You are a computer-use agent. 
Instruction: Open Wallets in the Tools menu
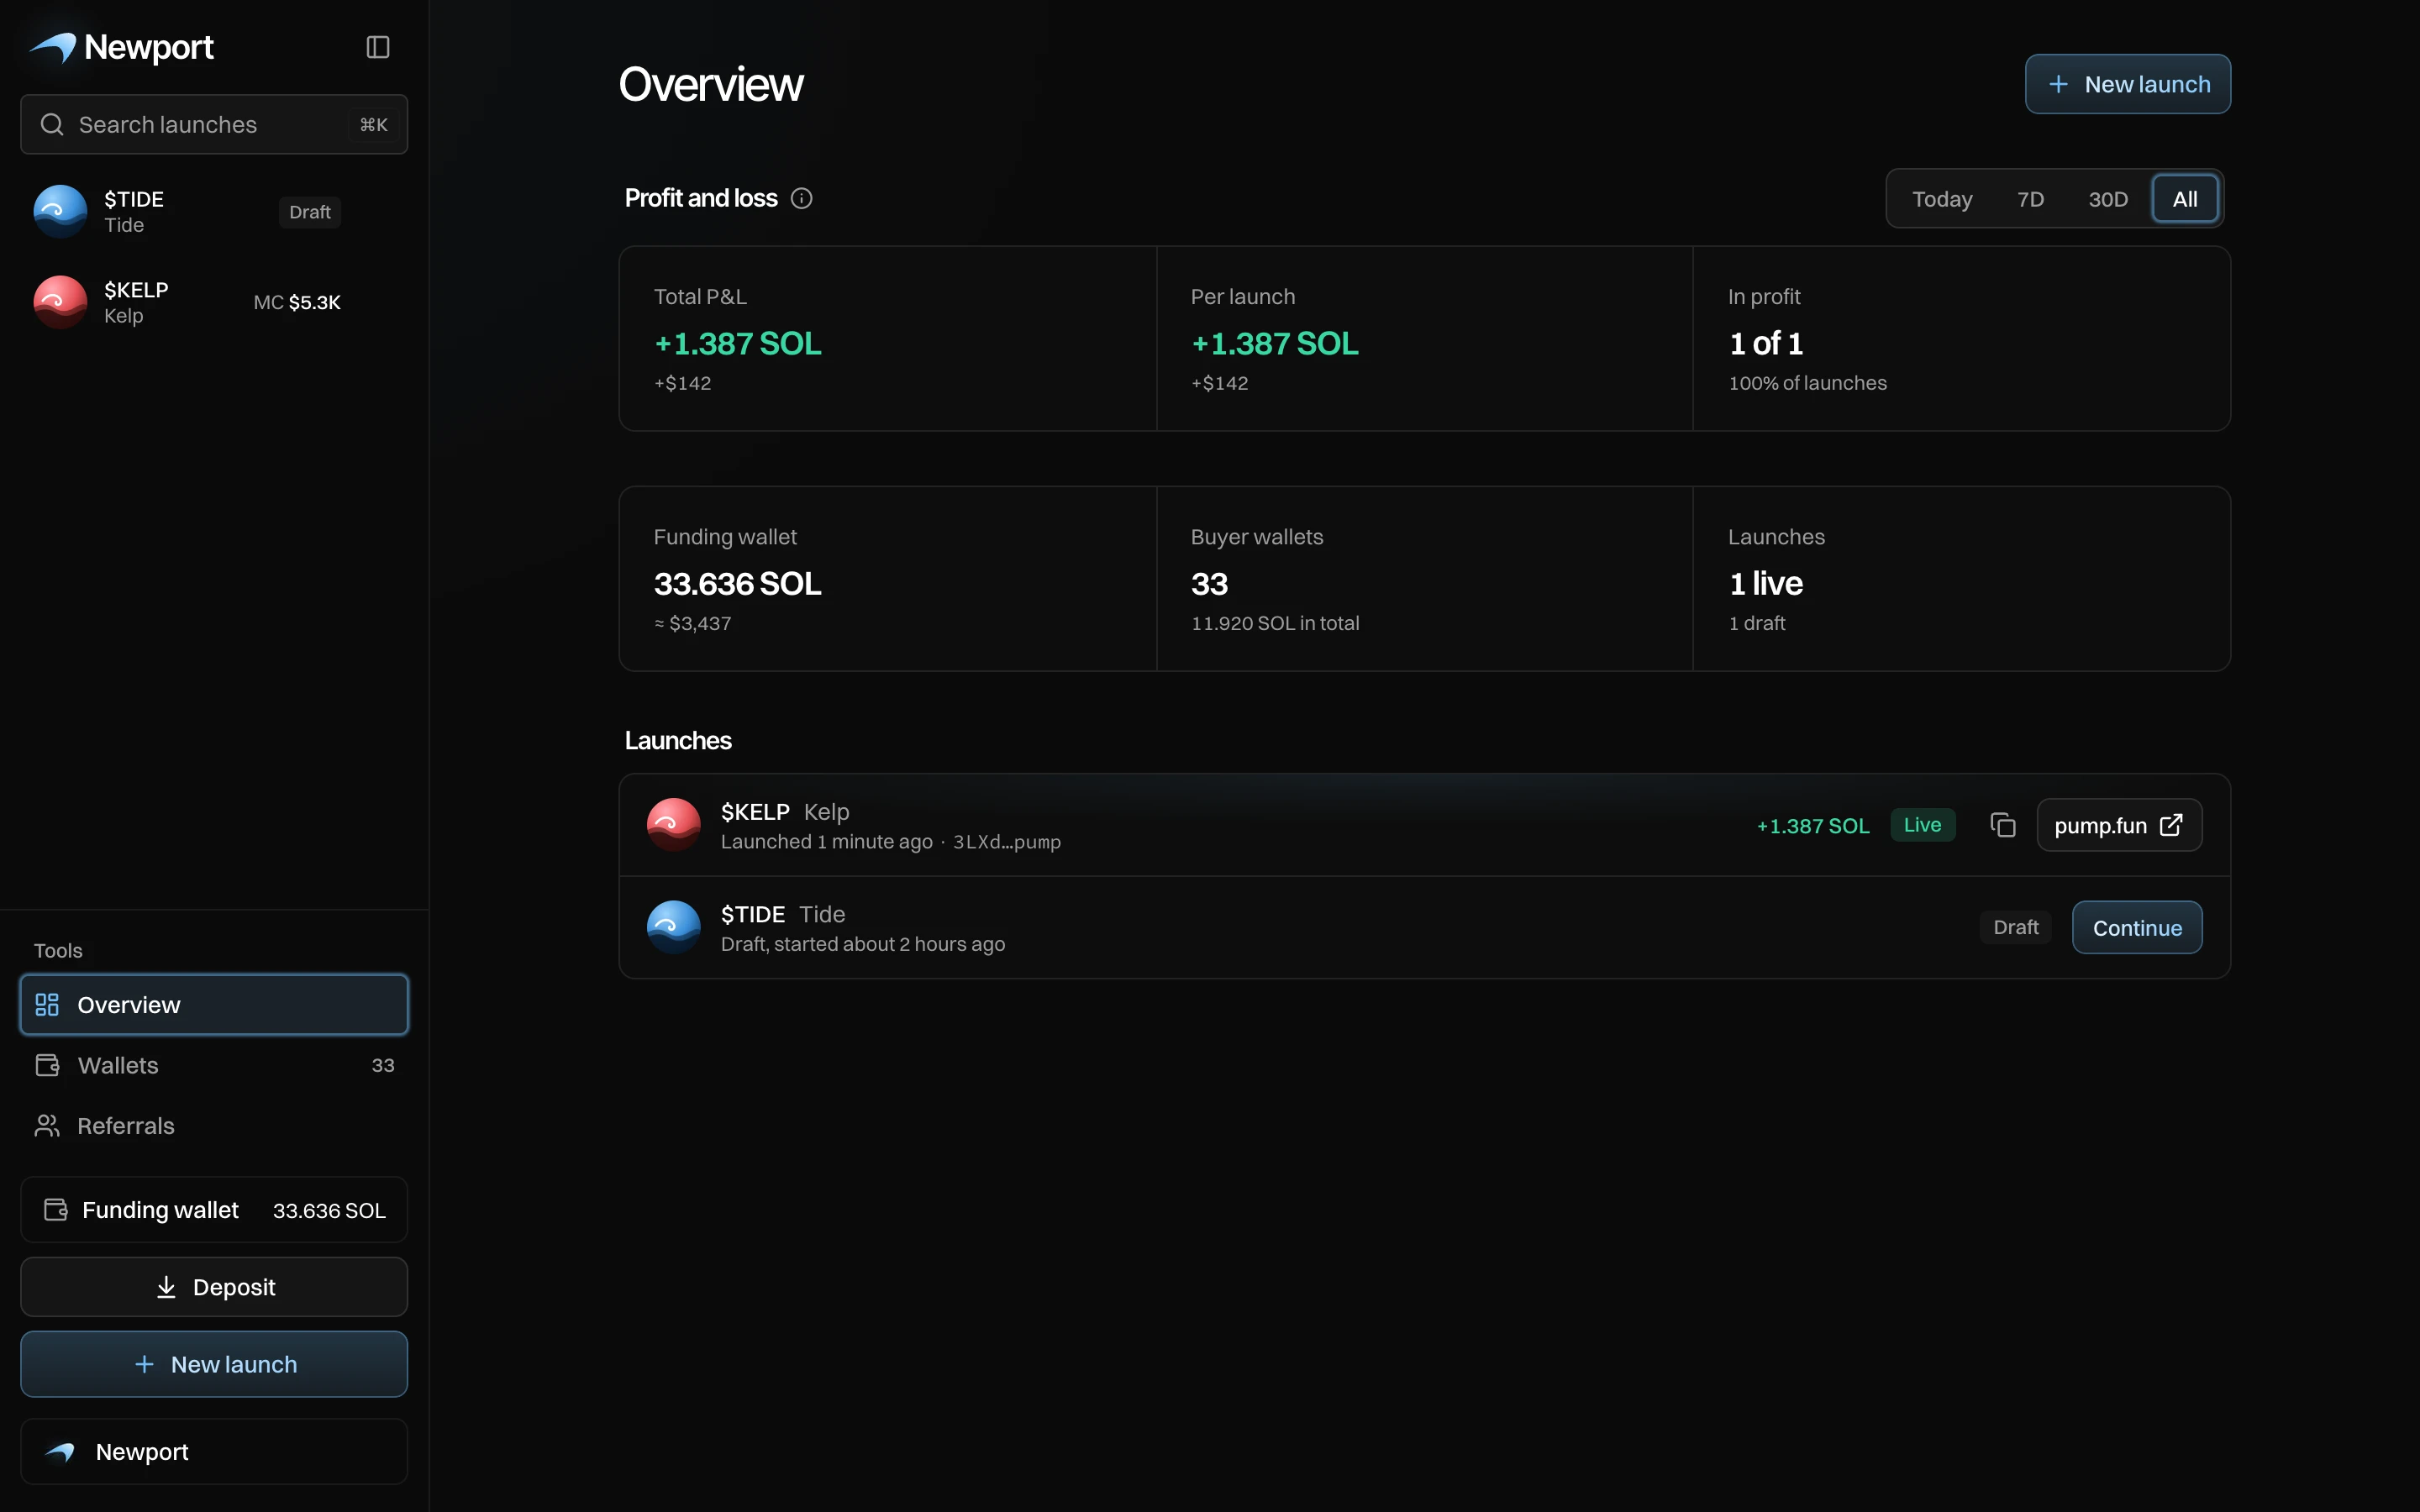[x=214, y=1065]
